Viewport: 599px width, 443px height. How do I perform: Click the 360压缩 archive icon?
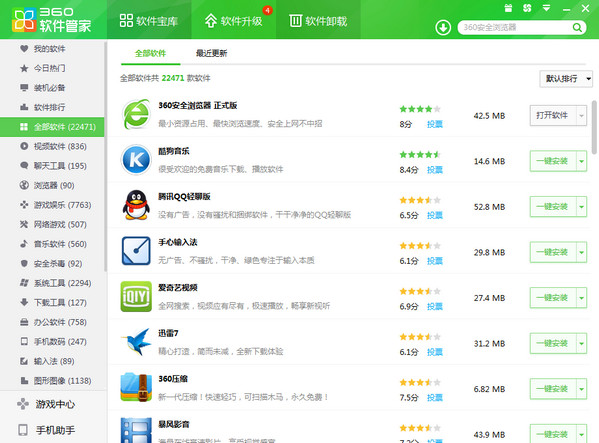point(136,387)
